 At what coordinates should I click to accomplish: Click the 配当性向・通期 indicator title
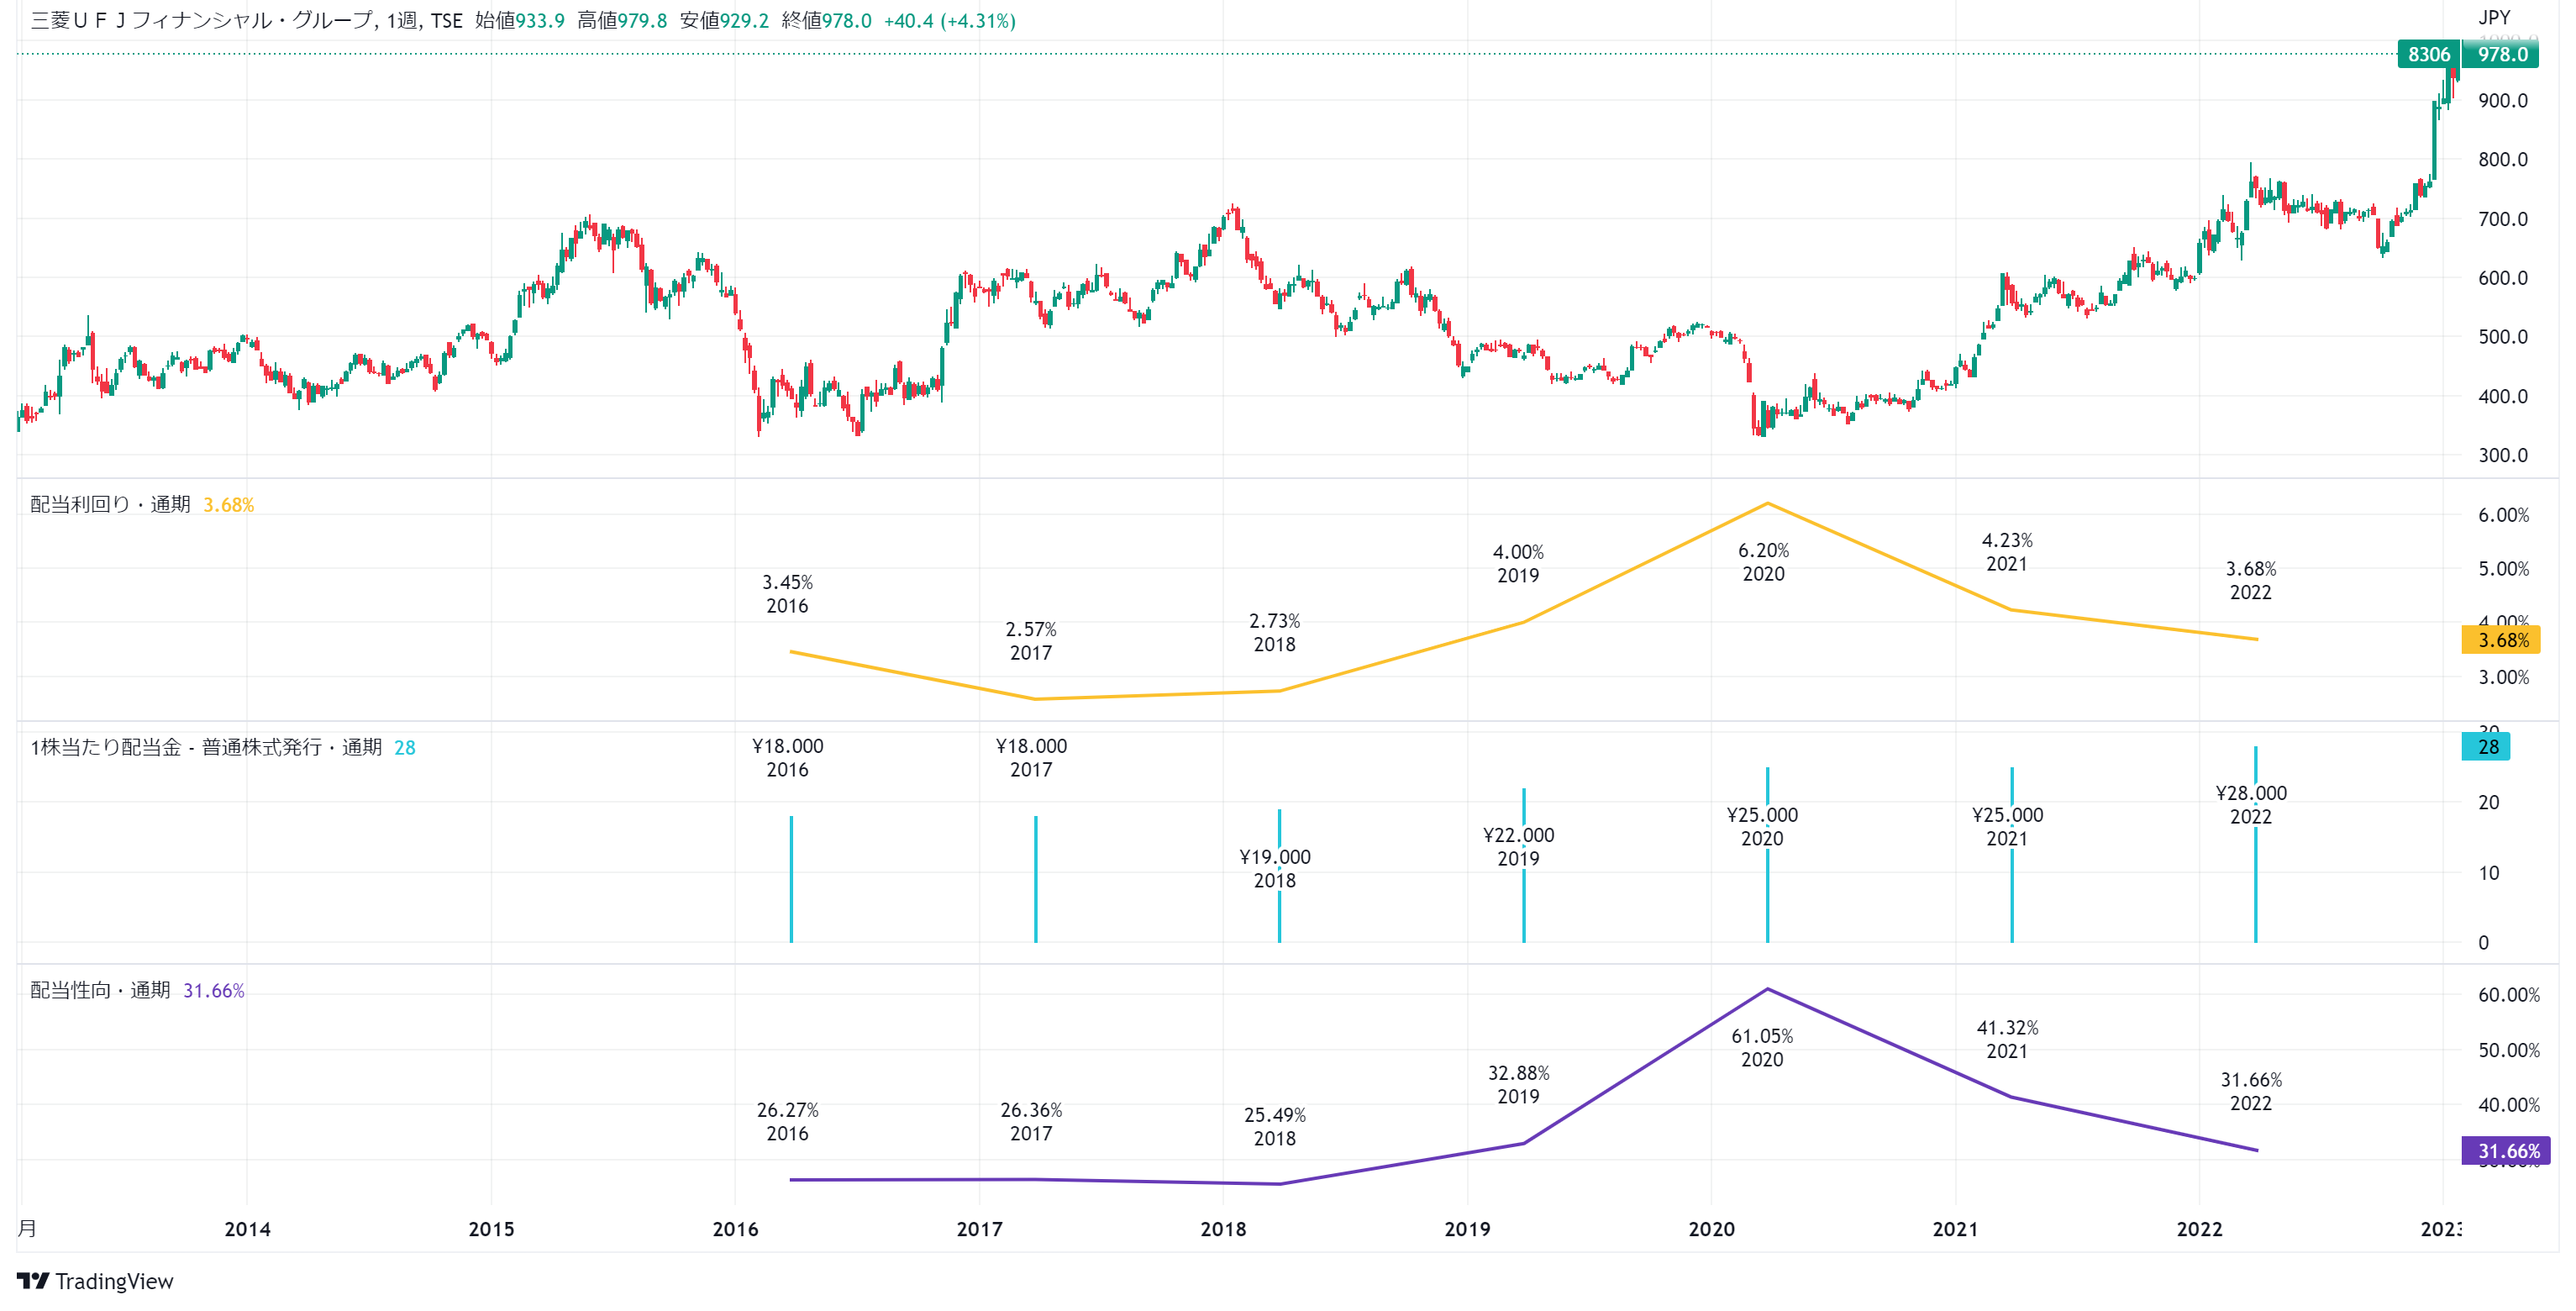pos(100,990)
